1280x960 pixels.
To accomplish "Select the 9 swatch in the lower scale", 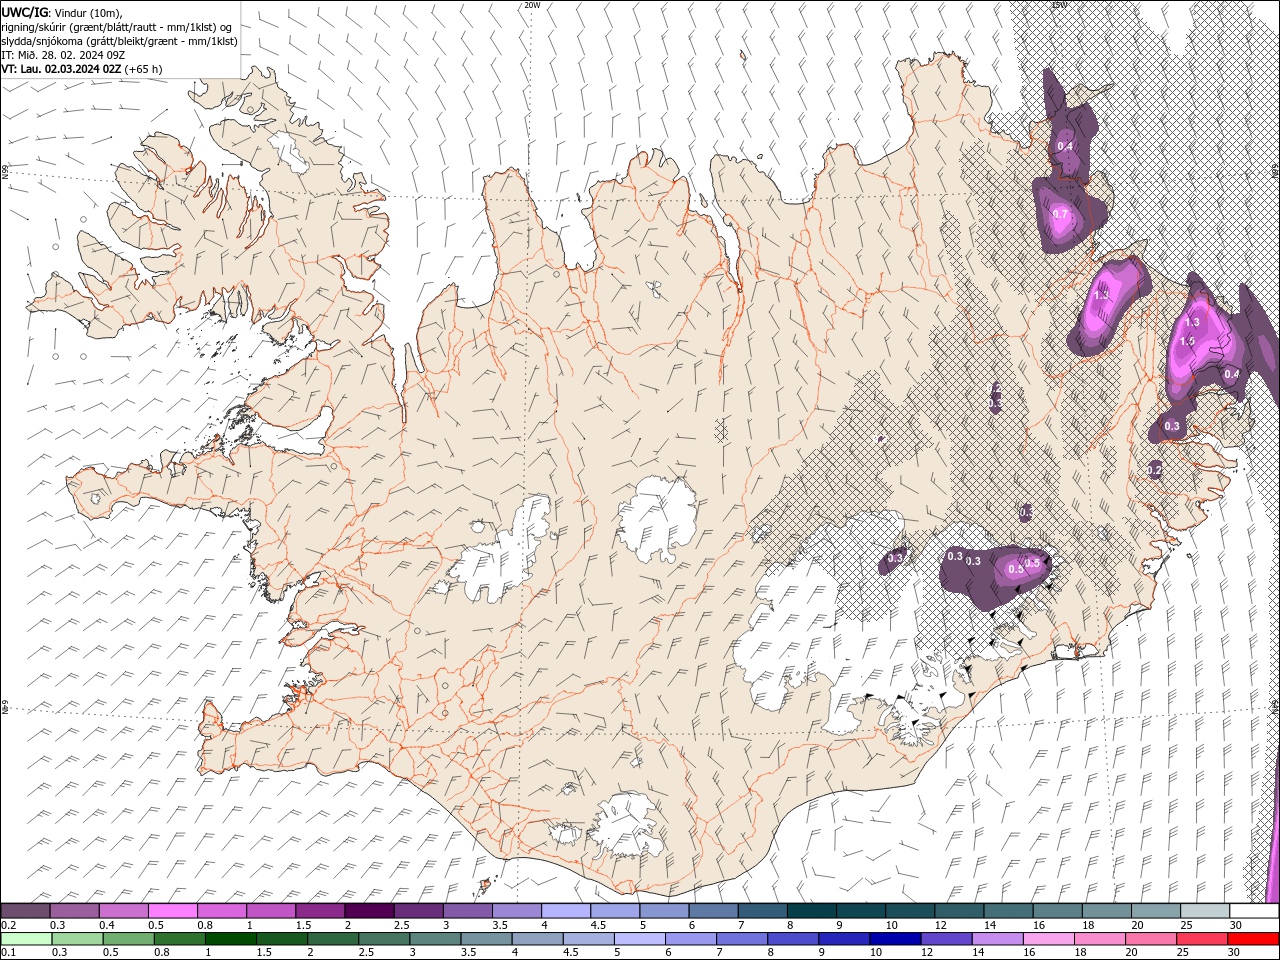I will (x=844, y=939).
